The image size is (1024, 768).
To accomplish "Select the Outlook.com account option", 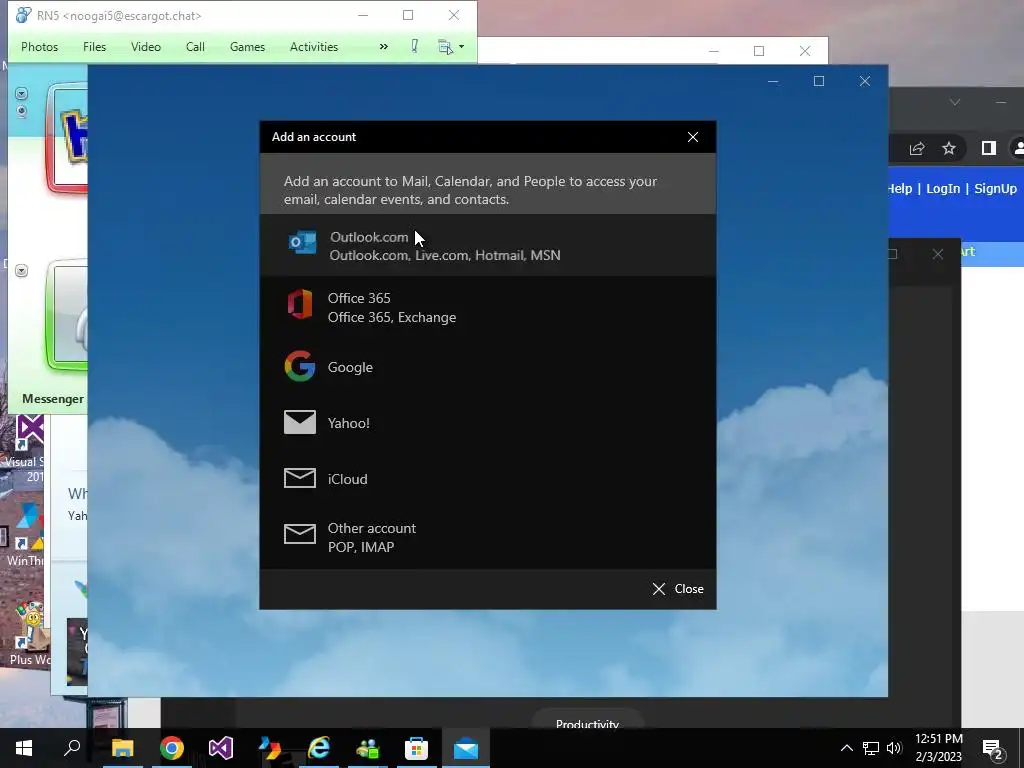I will (x=488, y=246).
